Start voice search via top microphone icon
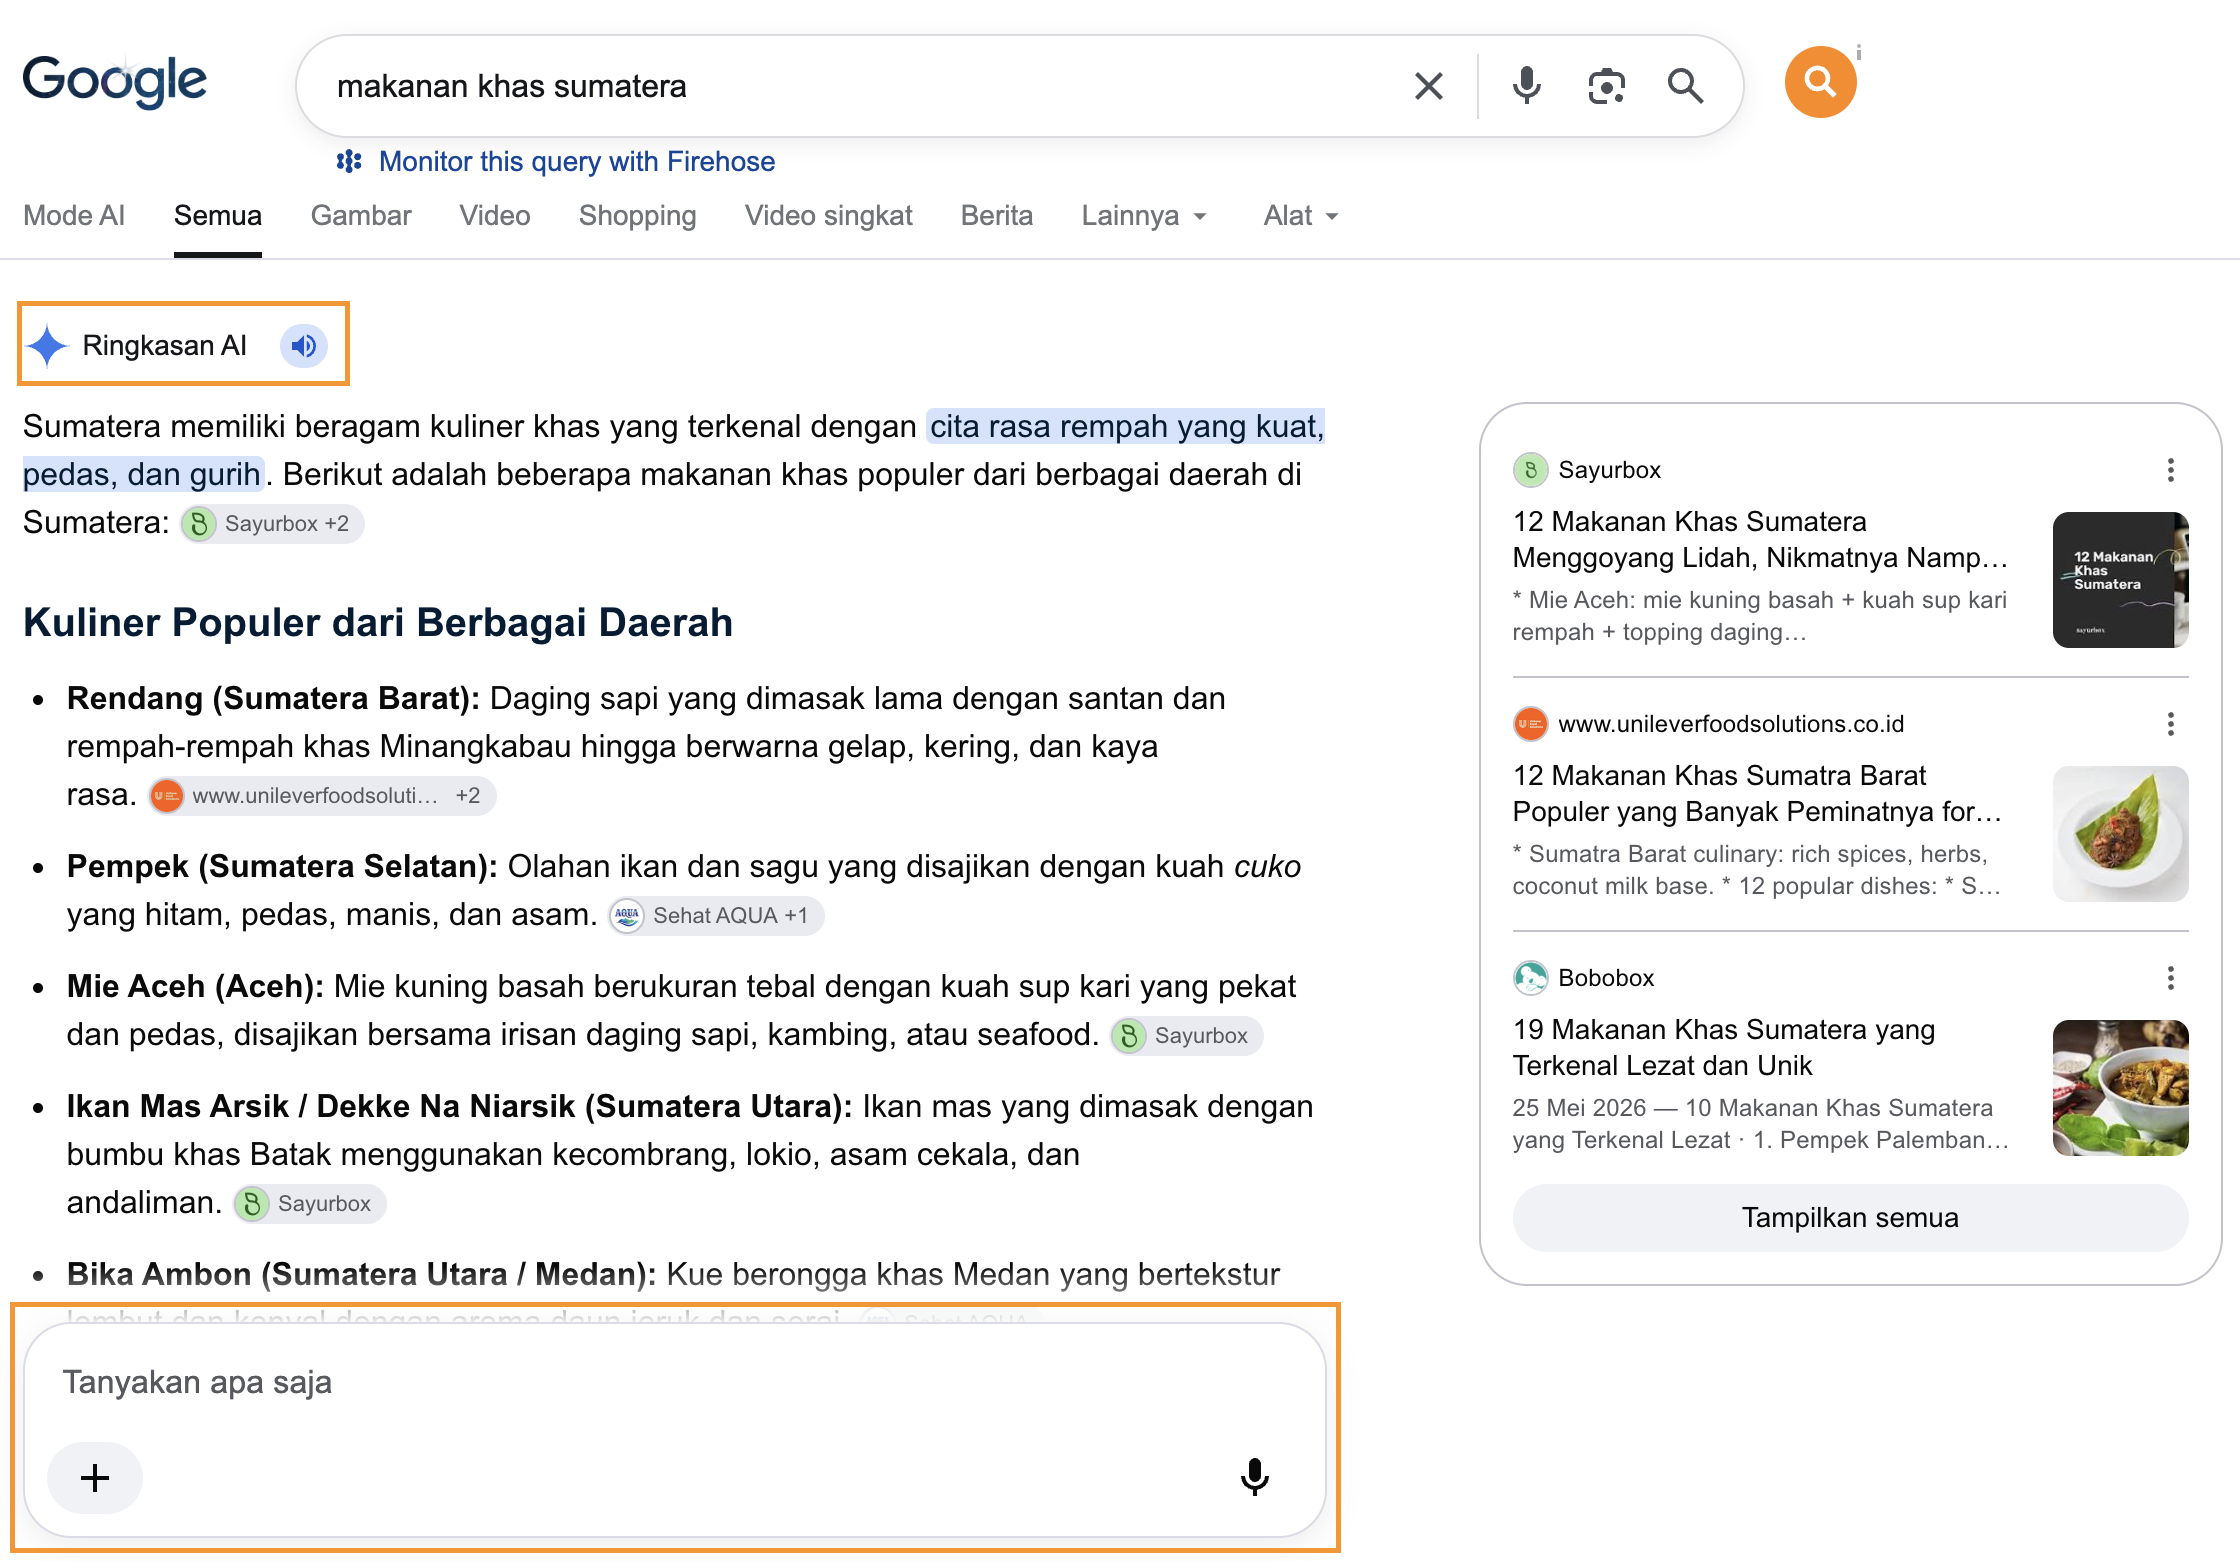 1526,86
